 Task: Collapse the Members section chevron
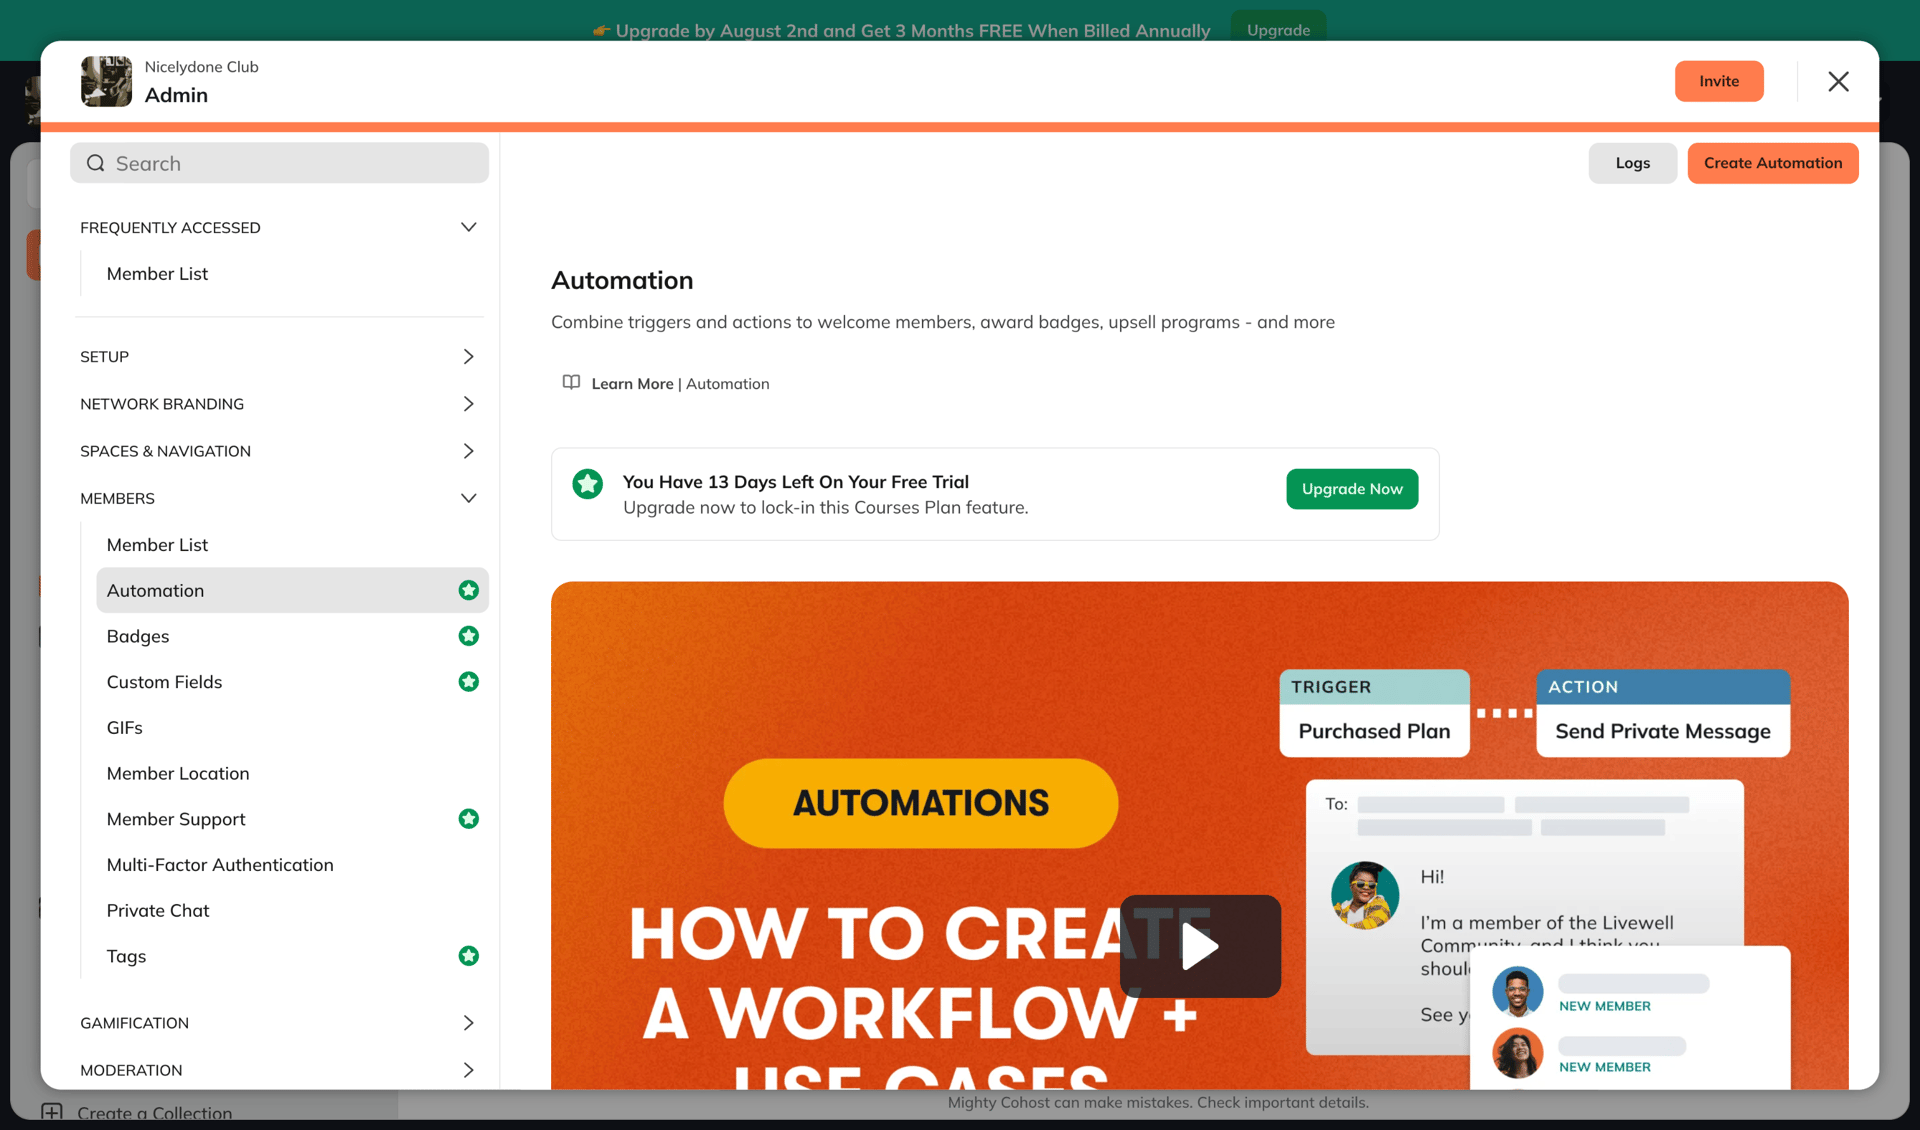click(x=468, y=498)
